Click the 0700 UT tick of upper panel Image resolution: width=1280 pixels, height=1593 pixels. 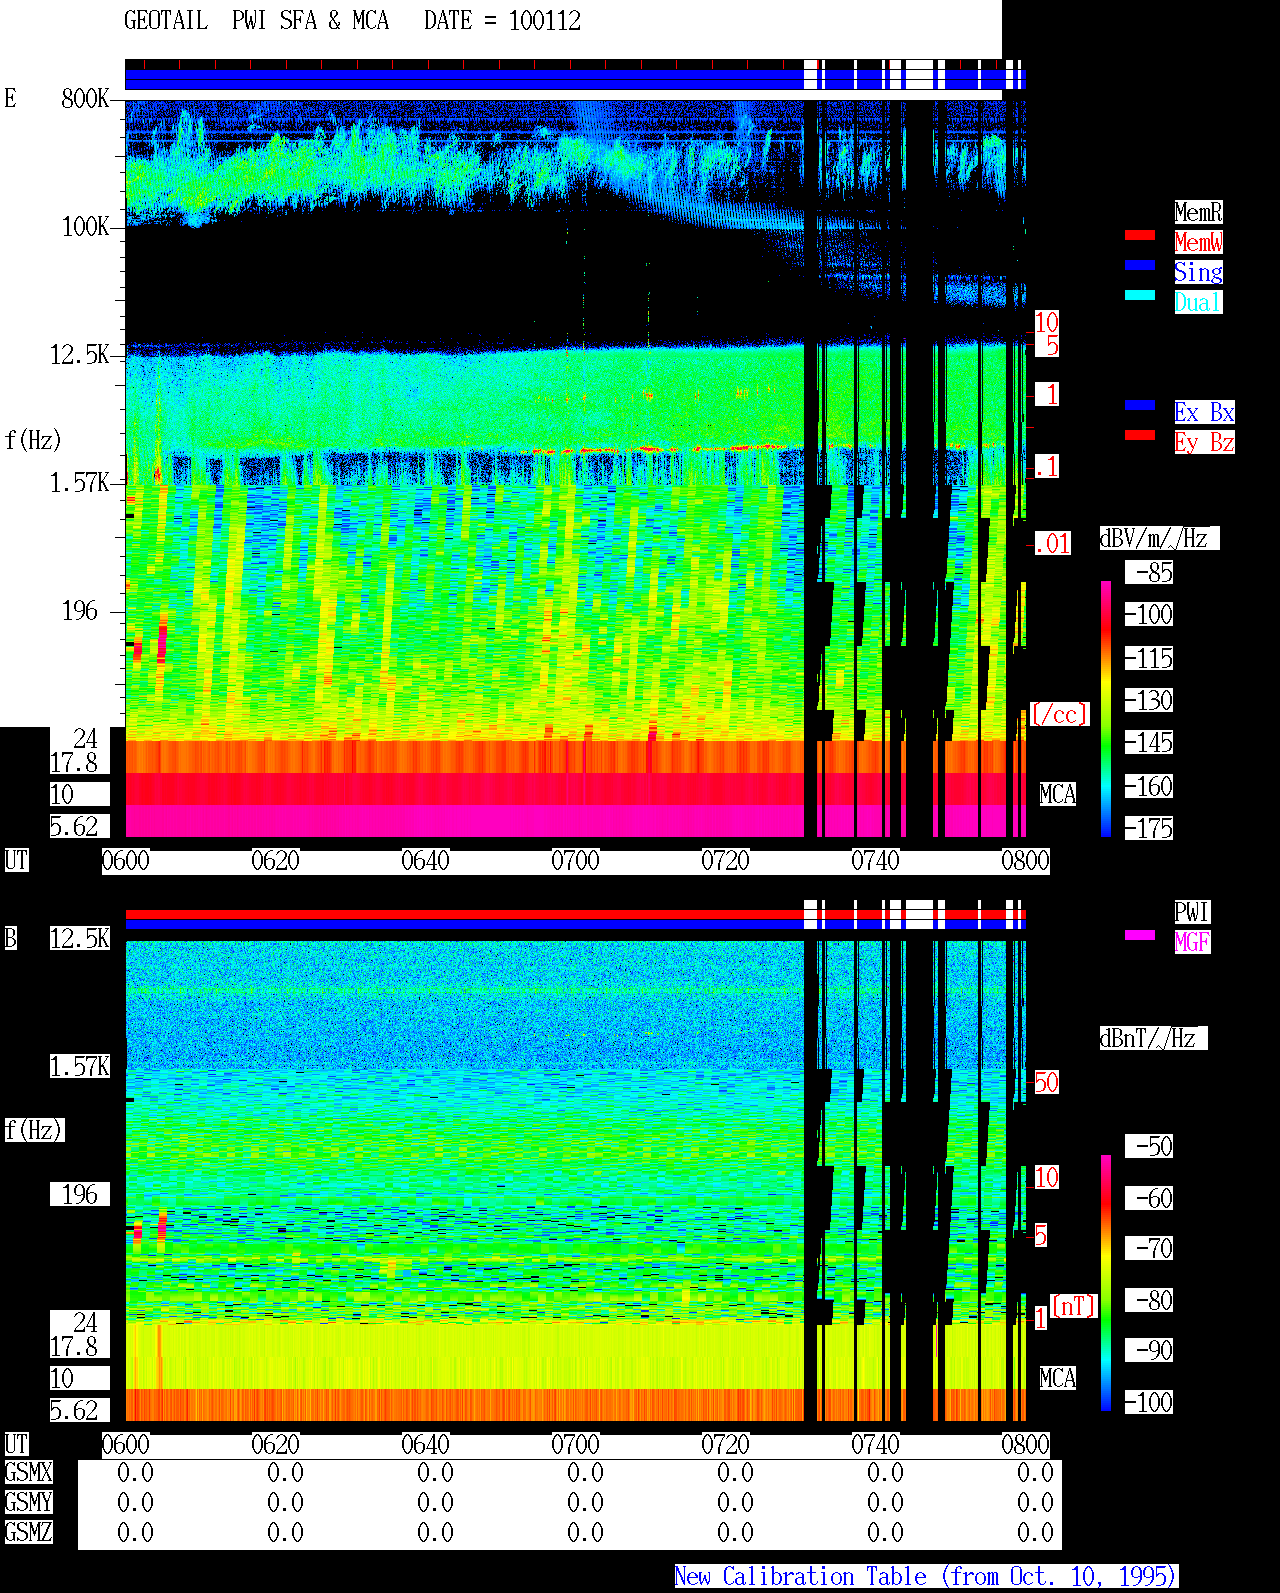(575, 861)
